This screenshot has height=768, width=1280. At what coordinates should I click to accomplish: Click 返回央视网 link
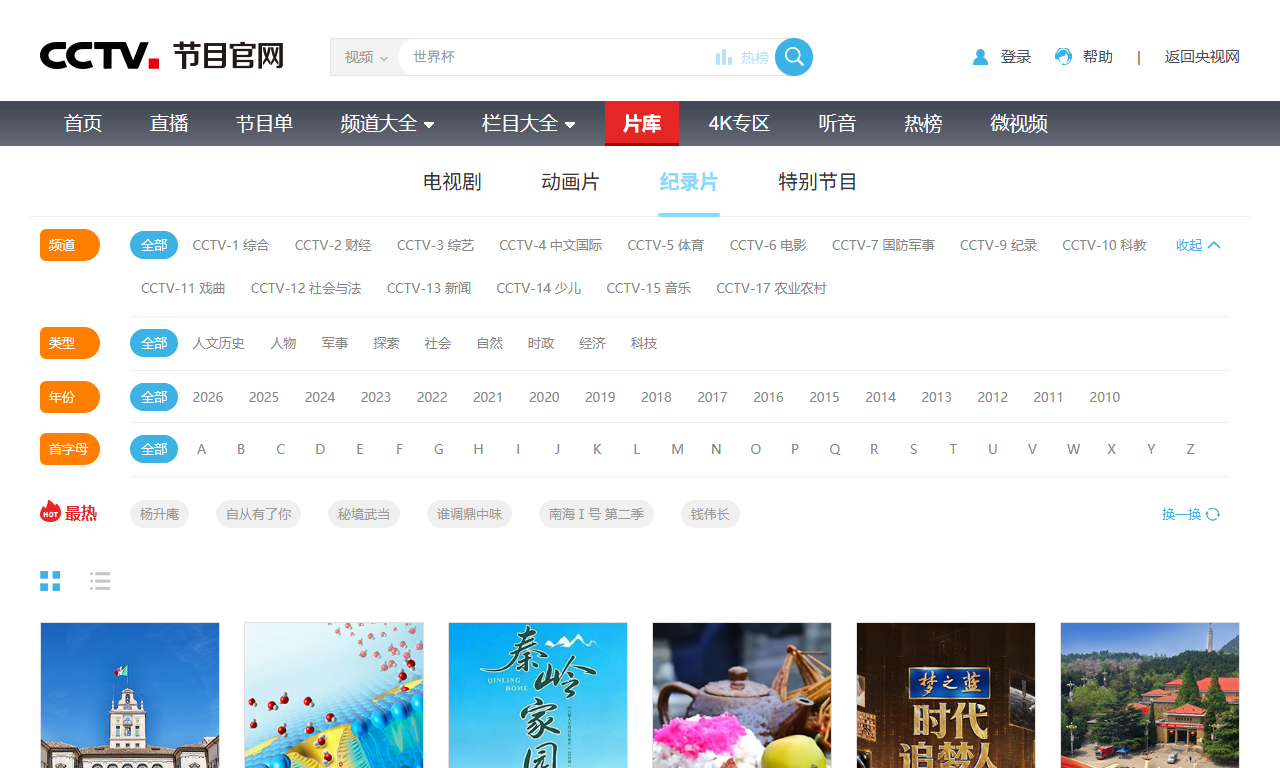(x=1202, y=57)
